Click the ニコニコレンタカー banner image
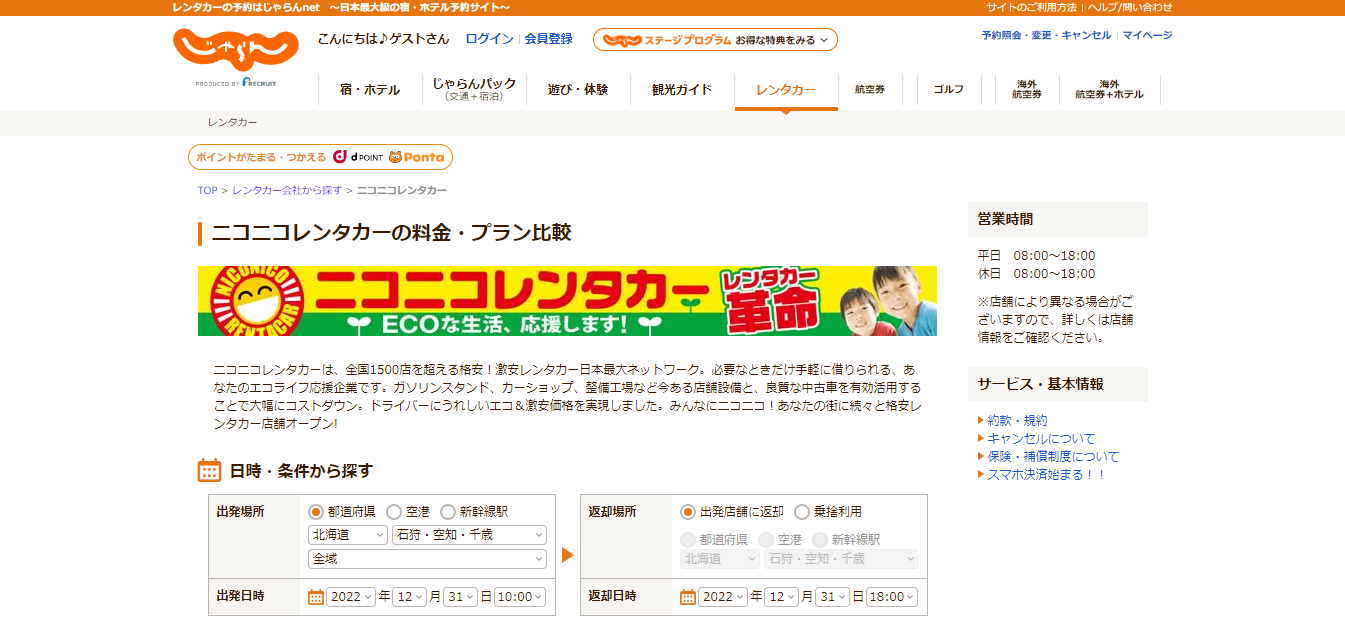The width and height of the screenshot is (1345, 620). click(x=567, y=301)
